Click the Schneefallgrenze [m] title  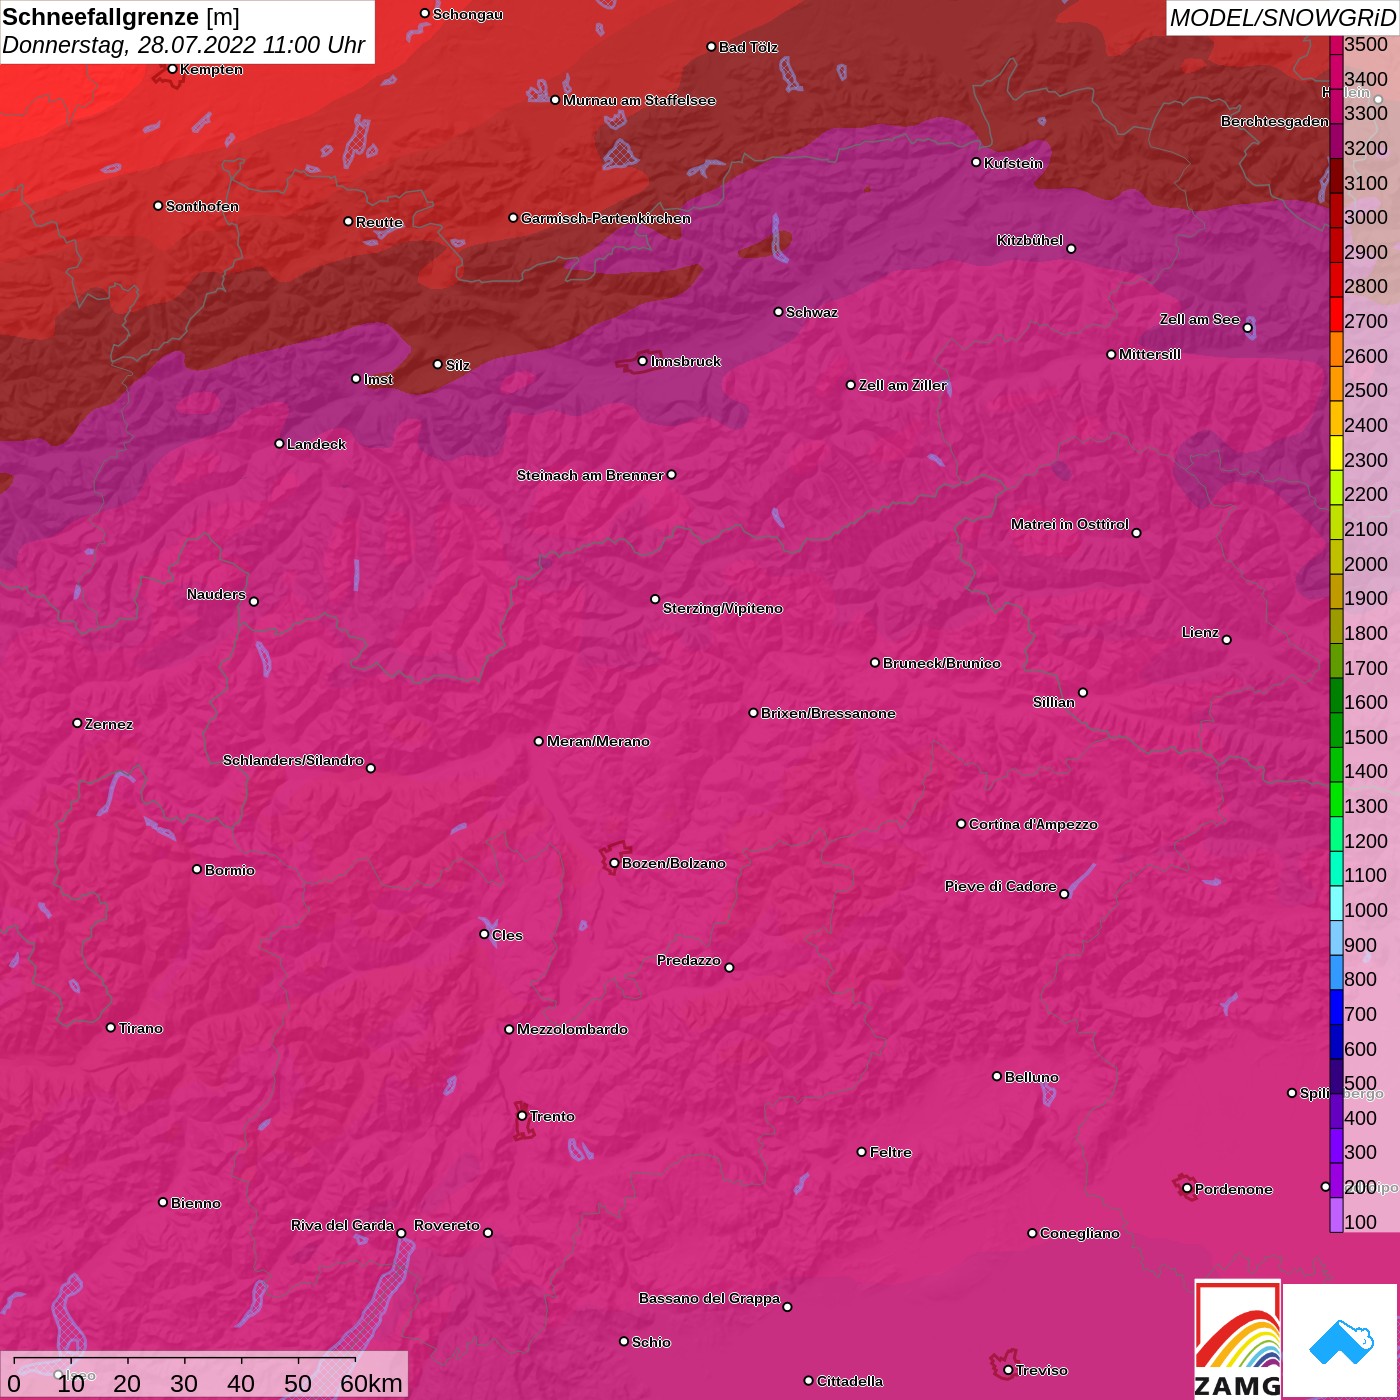click(x=121, y=17)
